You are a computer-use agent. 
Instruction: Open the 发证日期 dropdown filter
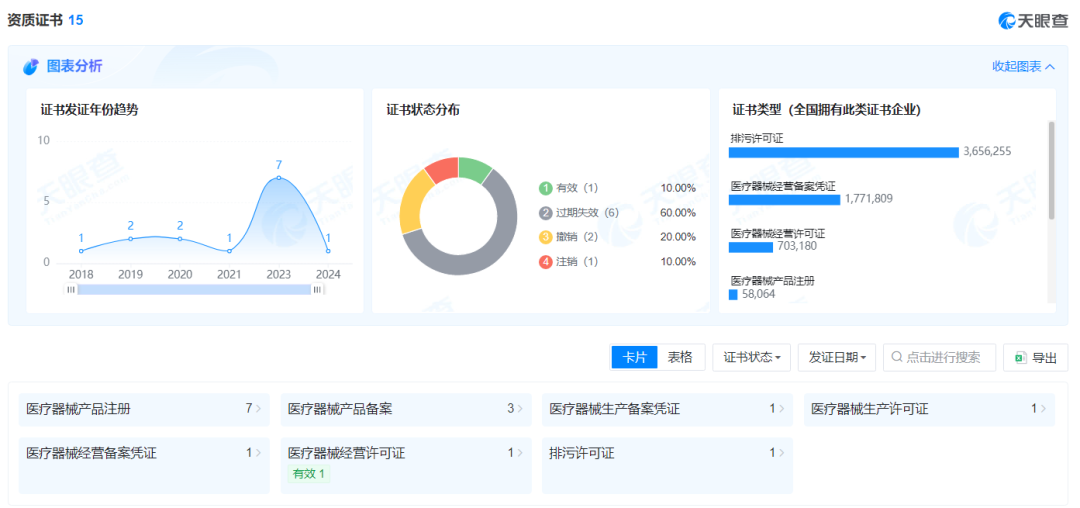tap(837, 357)
